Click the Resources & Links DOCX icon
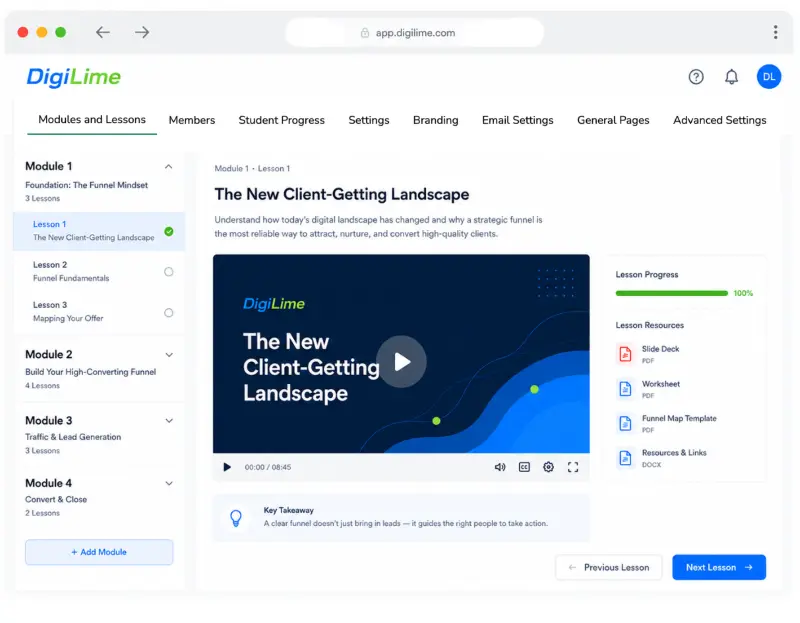The image size is (800, 623). pos(625,458)
